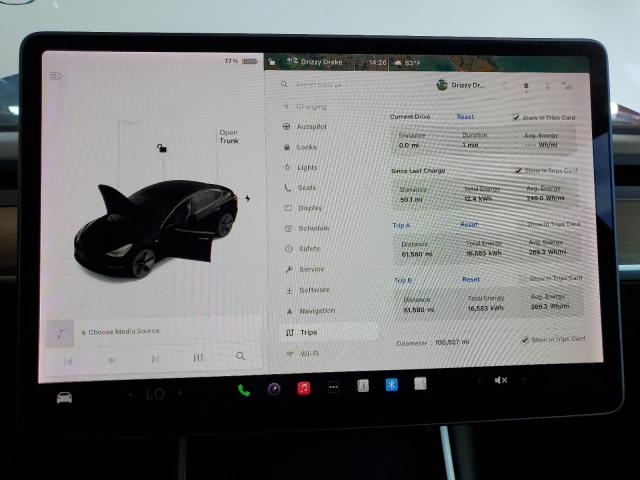
Task: Tap the car controls icon bottom left
Action: coord(64,397)
